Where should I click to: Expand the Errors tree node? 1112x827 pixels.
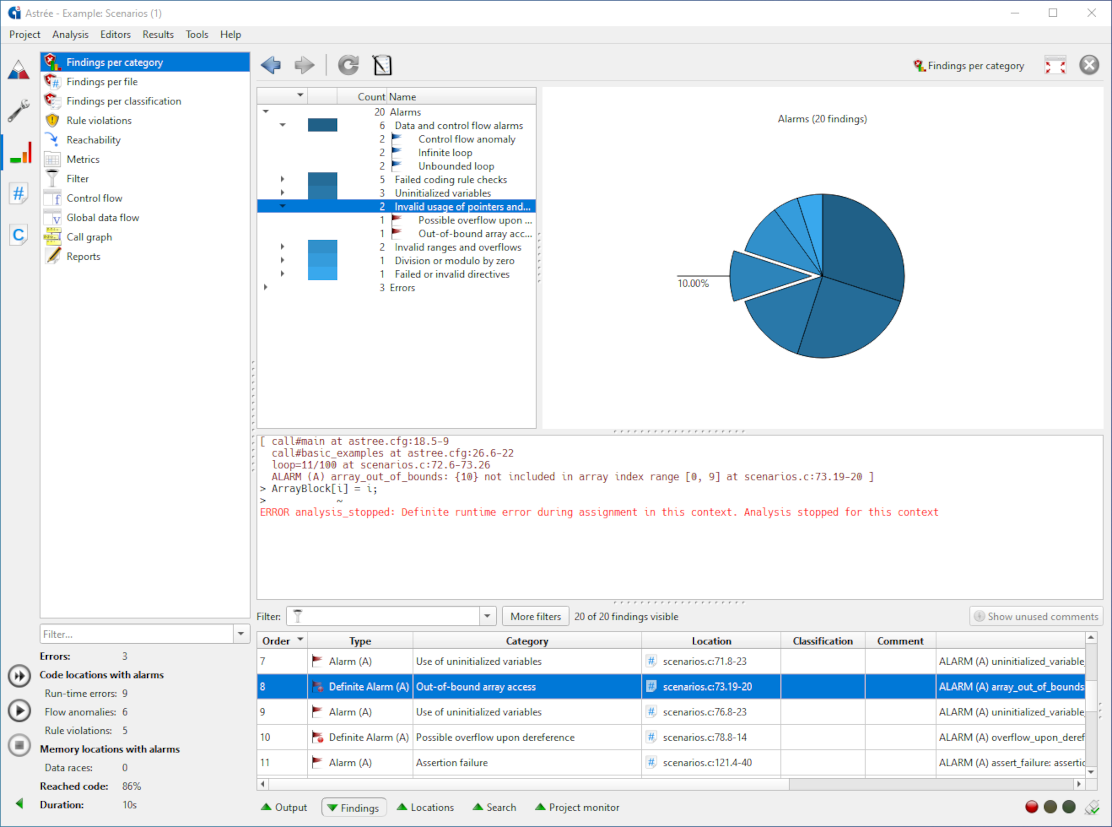click(266, 287)
